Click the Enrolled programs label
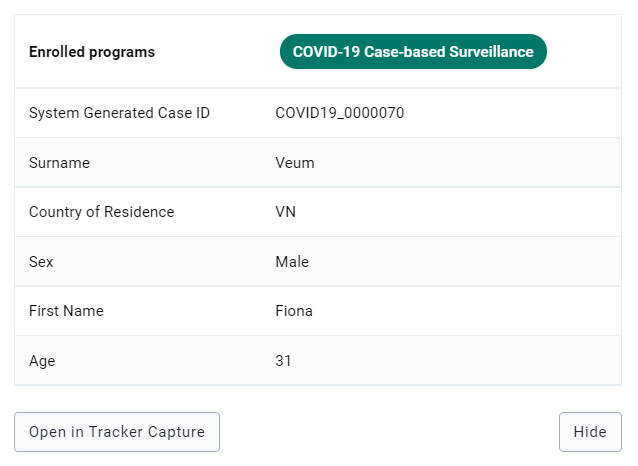638x466 pixels. click(x=92, y=52)
